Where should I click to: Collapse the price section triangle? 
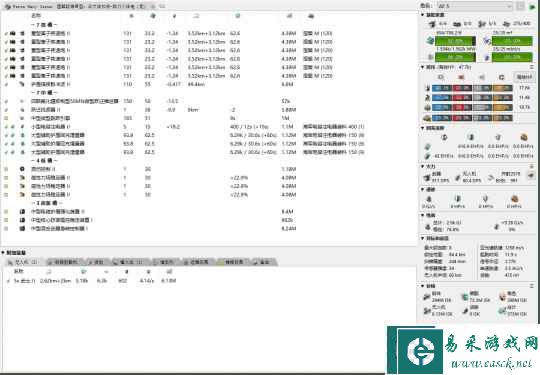(423, 286)
